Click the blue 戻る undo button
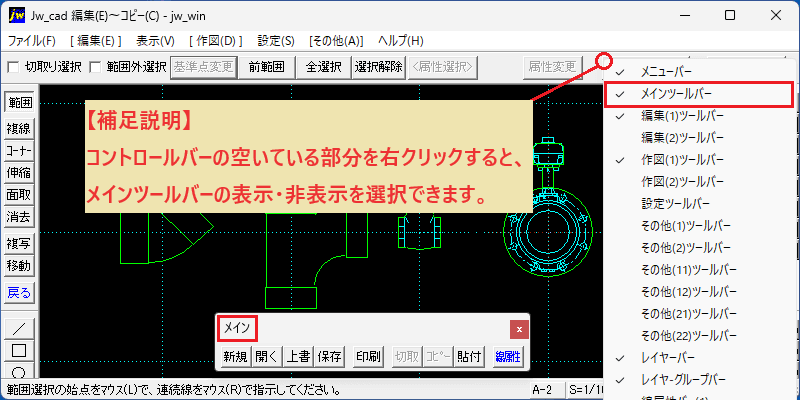Image resolution: width=800 pixels, height=400 pixels. [x=19, y=293]
